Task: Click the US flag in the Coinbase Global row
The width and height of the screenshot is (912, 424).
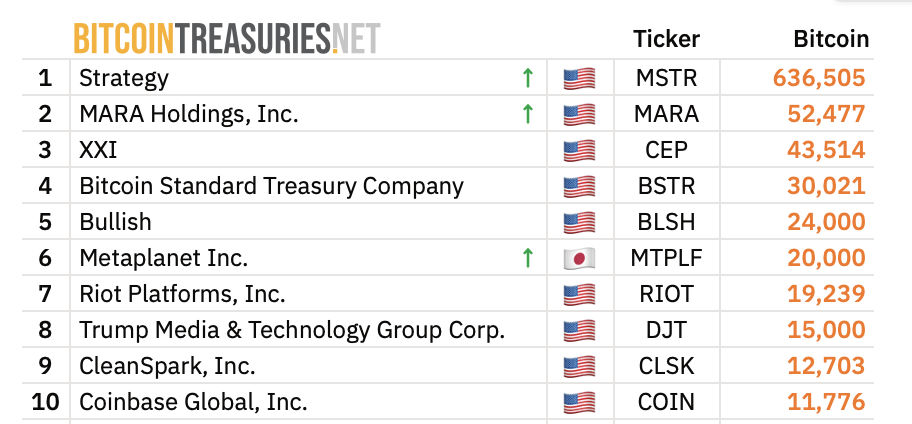Action: tap(579, 402)
